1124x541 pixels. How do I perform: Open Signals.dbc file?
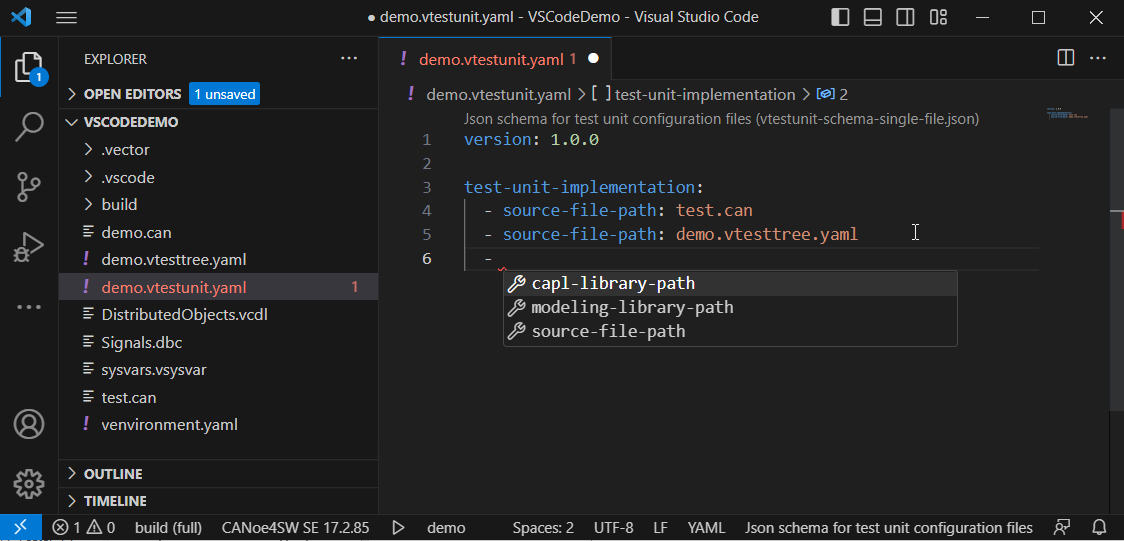(x=219, y=343)
